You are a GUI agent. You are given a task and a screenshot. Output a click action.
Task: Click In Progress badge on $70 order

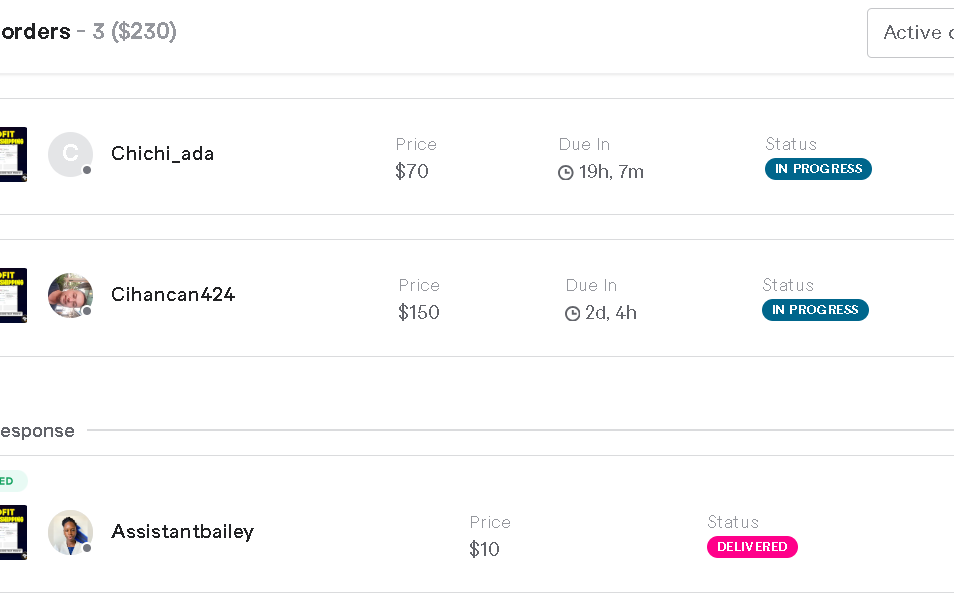[x=818, y=169]
